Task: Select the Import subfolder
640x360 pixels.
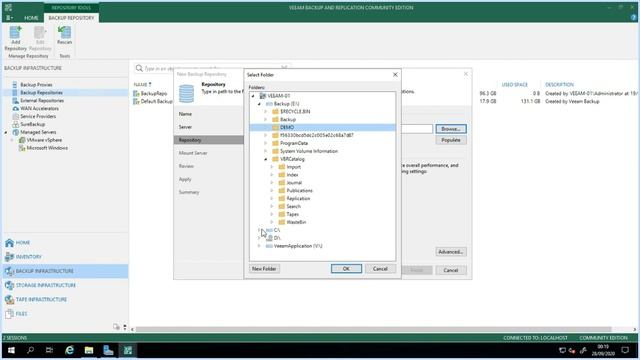Action: pyautogui.click(x=293, y=167)
